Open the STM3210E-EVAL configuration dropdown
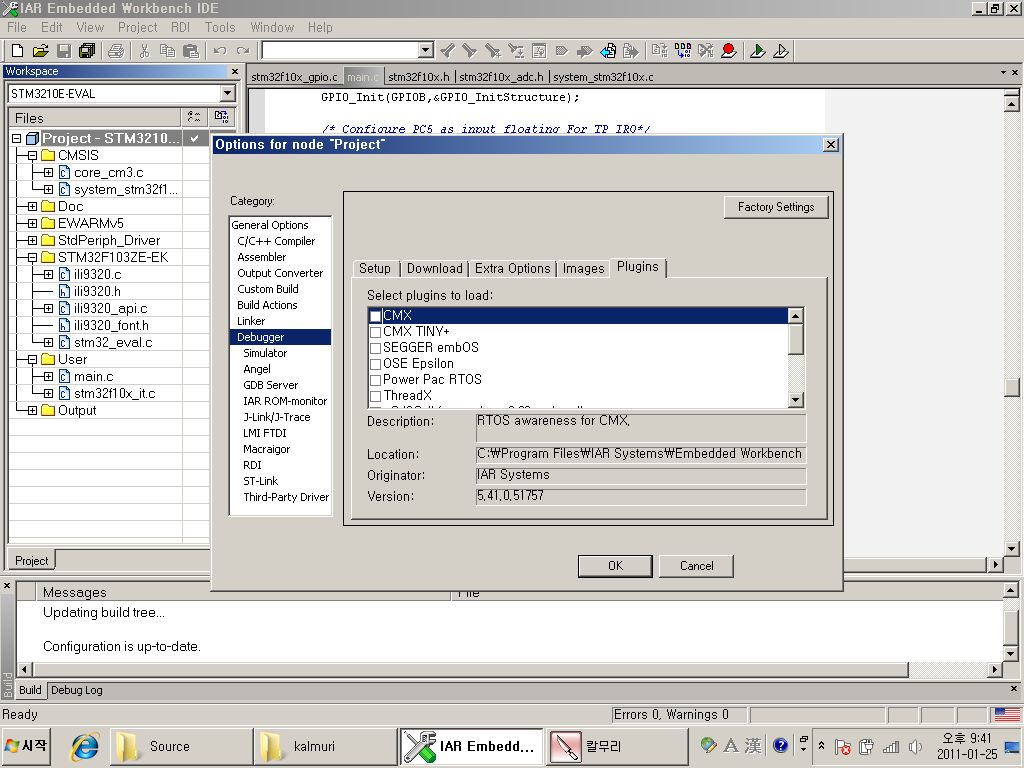The width and height of the screenshot is (1024, 768). click(227, 93)
